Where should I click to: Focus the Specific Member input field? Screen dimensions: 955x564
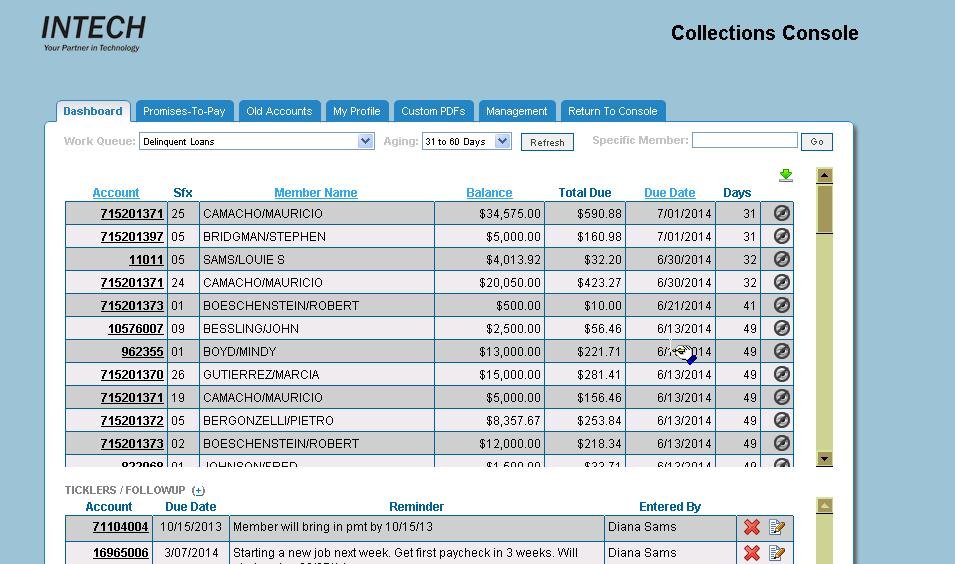point(744,141)
